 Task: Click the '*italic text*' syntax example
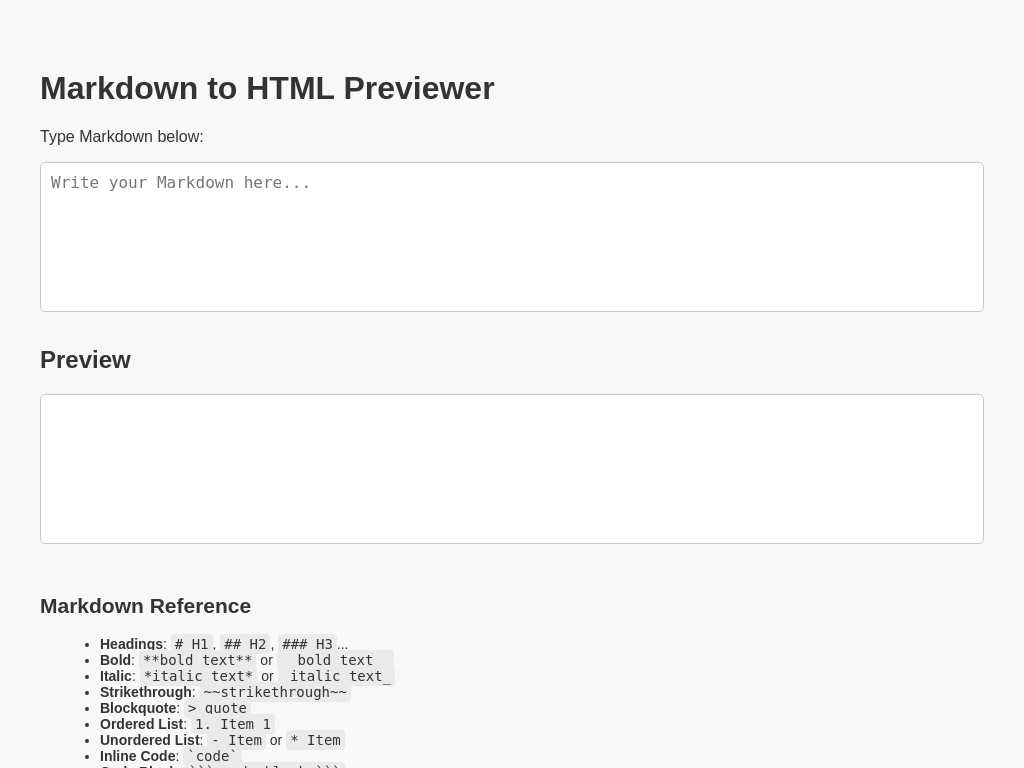198,676
